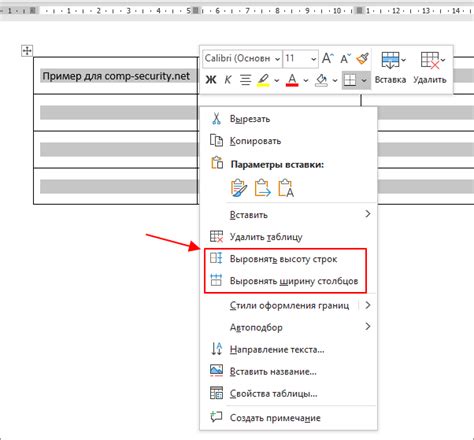Click the Bold (Ж) formatting icon
This screenshot has width=474, height=440.
[211, 80]
